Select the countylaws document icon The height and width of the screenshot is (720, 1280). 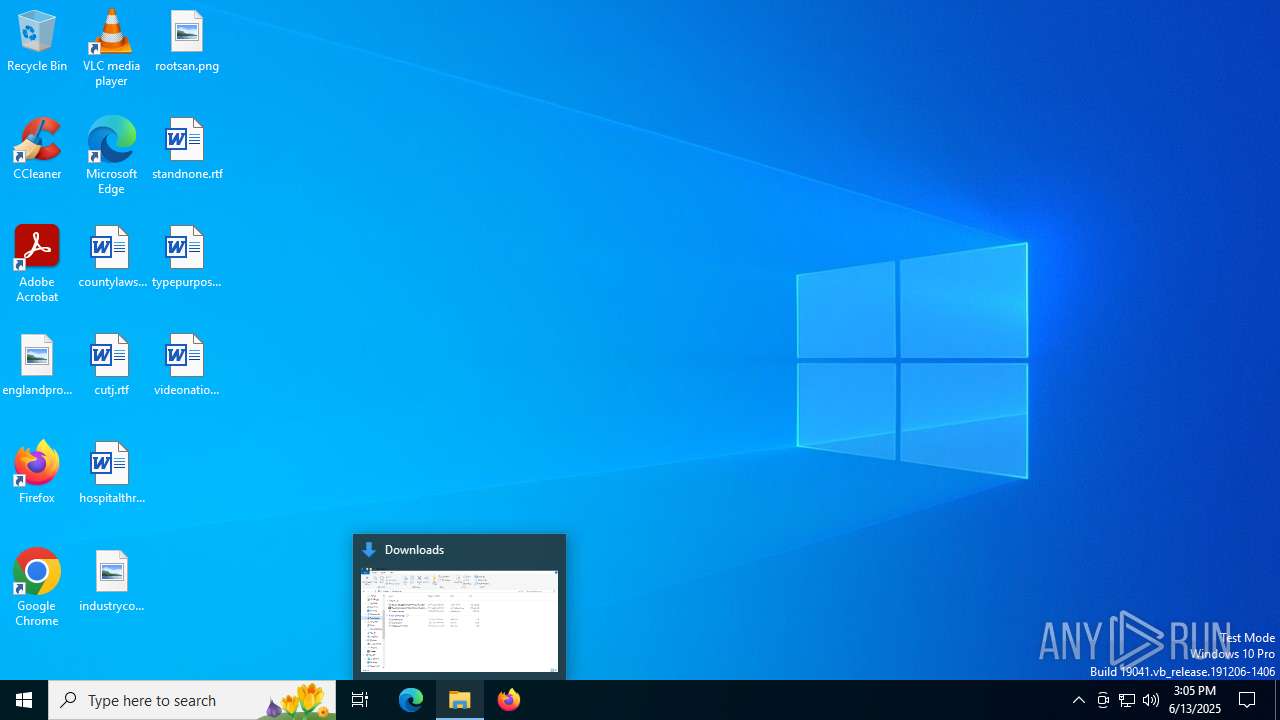coord(111,257)
